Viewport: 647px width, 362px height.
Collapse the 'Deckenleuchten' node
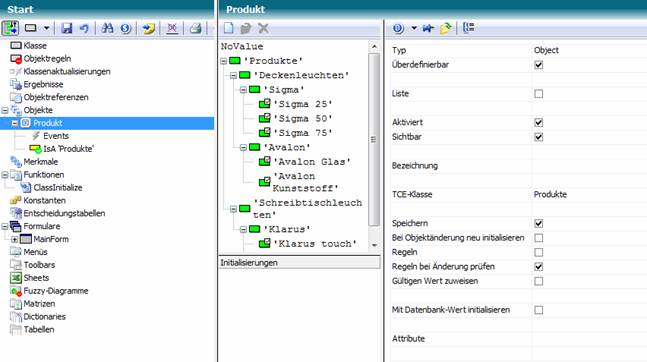tap(233, 76)
